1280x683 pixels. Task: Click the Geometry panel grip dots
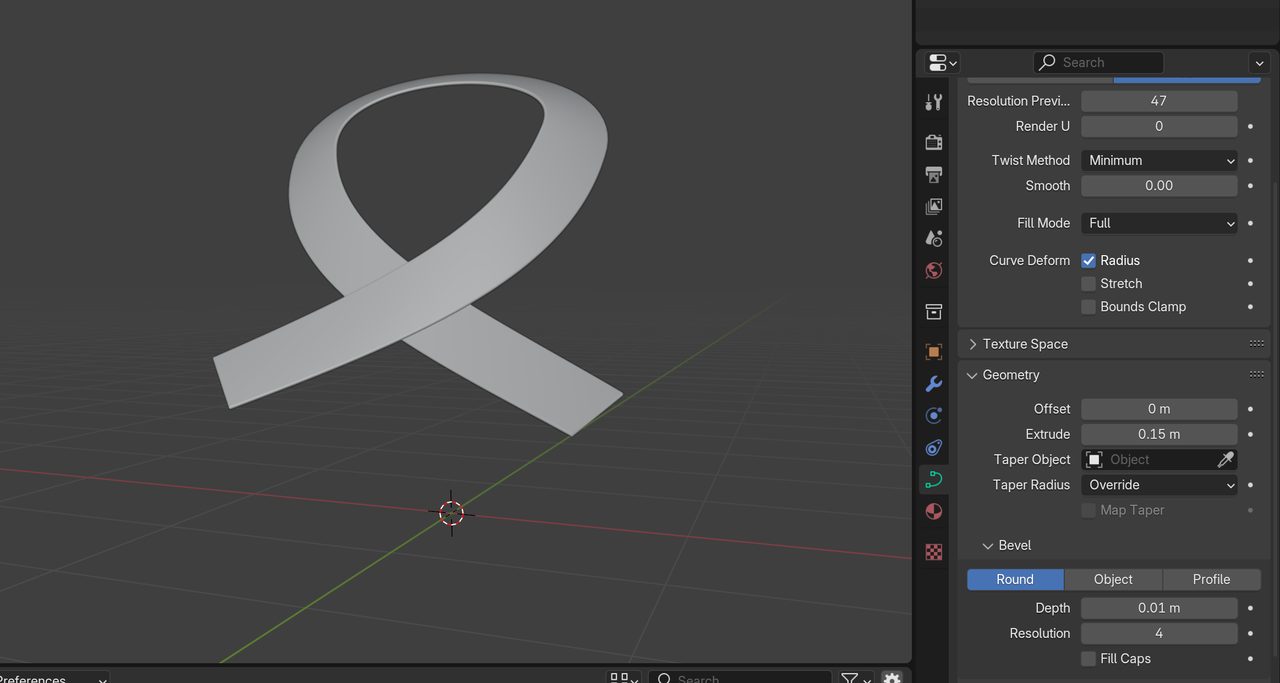point(1257,374)
